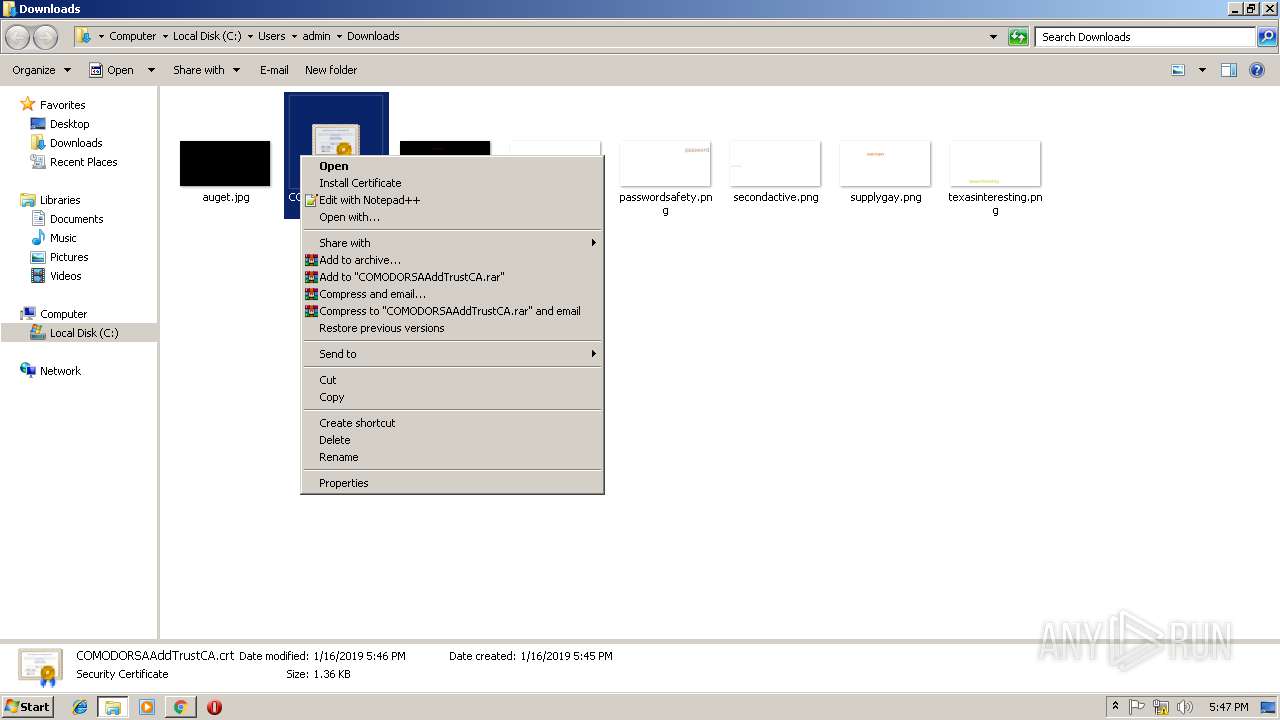Image resolution: width=1280 pixels, height=720 pixels.
Task: Choose Compress to rar and email
Action: click(x=452, y=311)
